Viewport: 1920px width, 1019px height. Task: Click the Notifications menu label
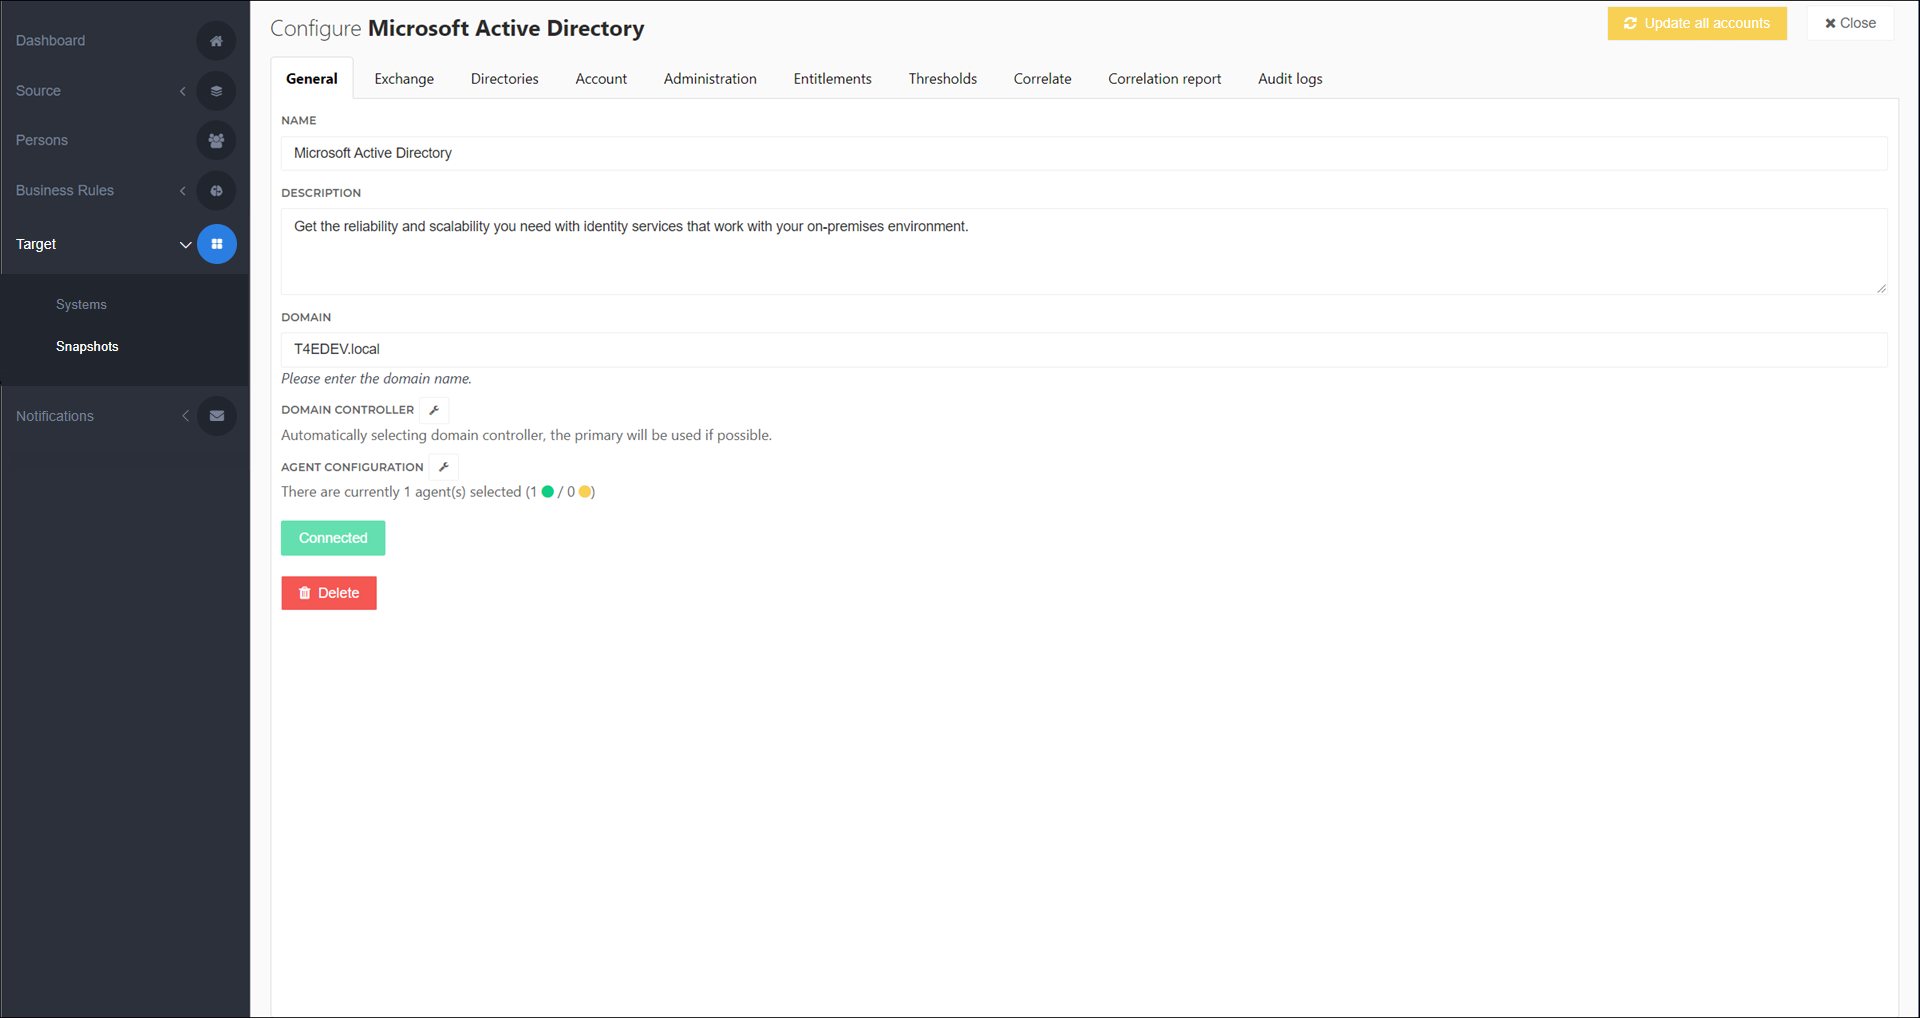point(55,416)
